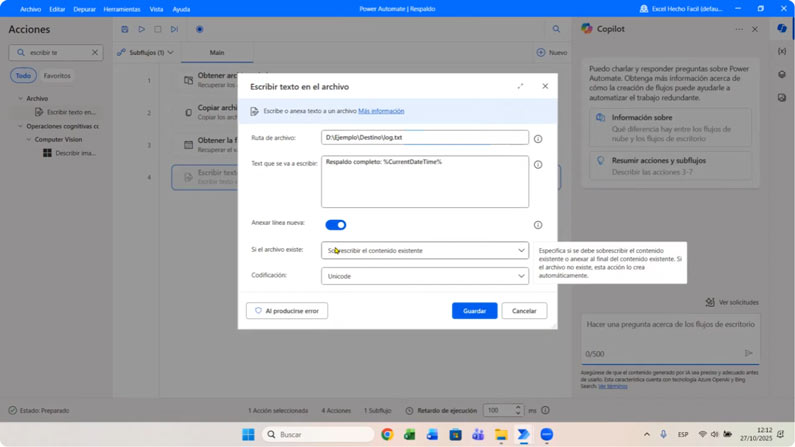The width and height of the screenshot is (795, 447).
Task: Open the Depurar menu
Action: (x=84, y=9)
